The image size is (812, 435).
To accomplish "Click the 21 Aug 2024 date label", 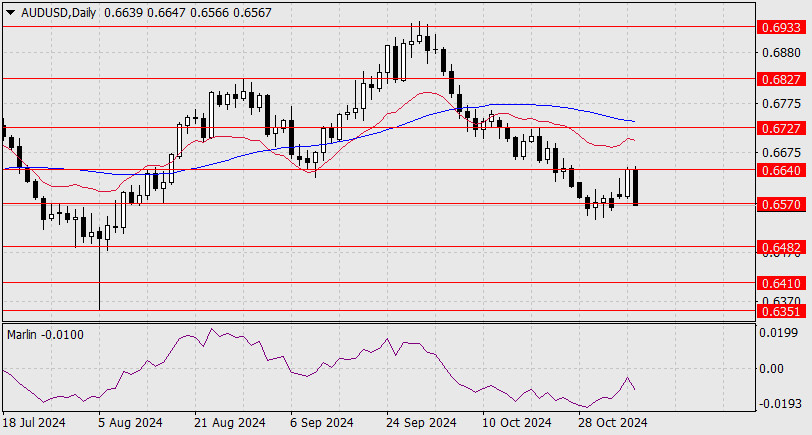I will coord(230,423).
